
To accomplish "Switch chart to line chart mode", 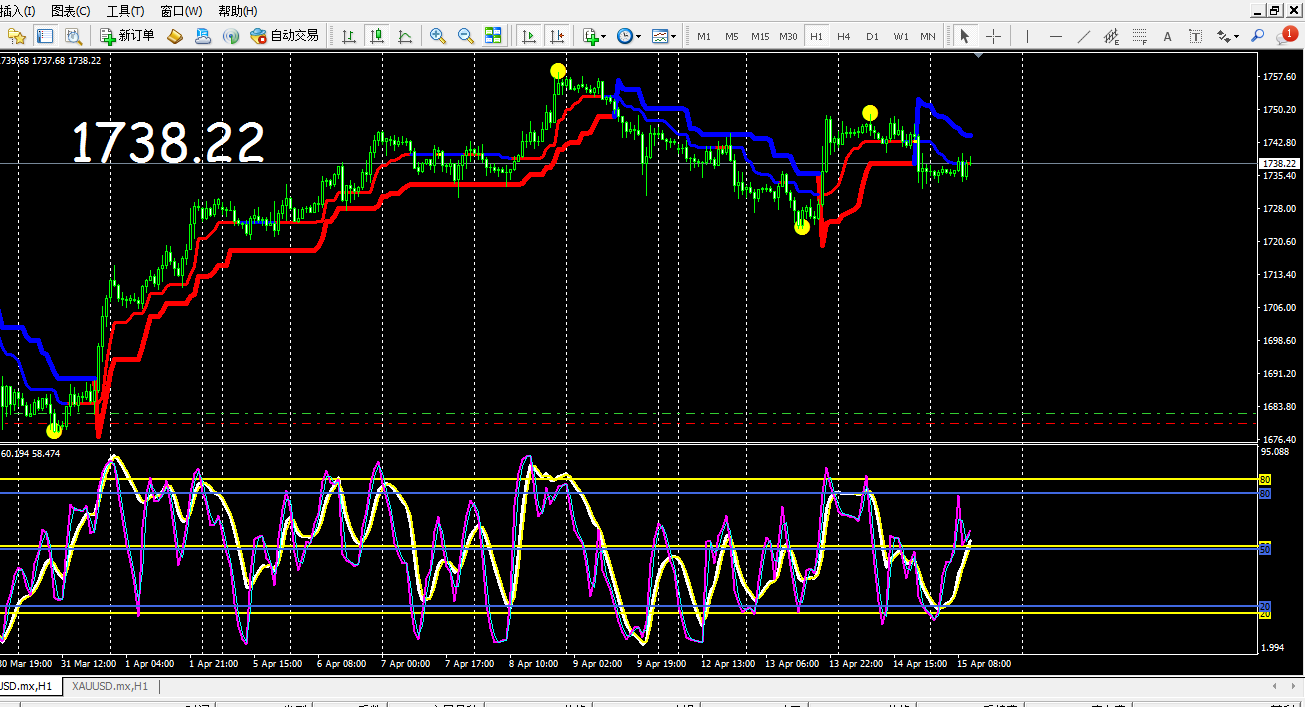I will (405, 36).
